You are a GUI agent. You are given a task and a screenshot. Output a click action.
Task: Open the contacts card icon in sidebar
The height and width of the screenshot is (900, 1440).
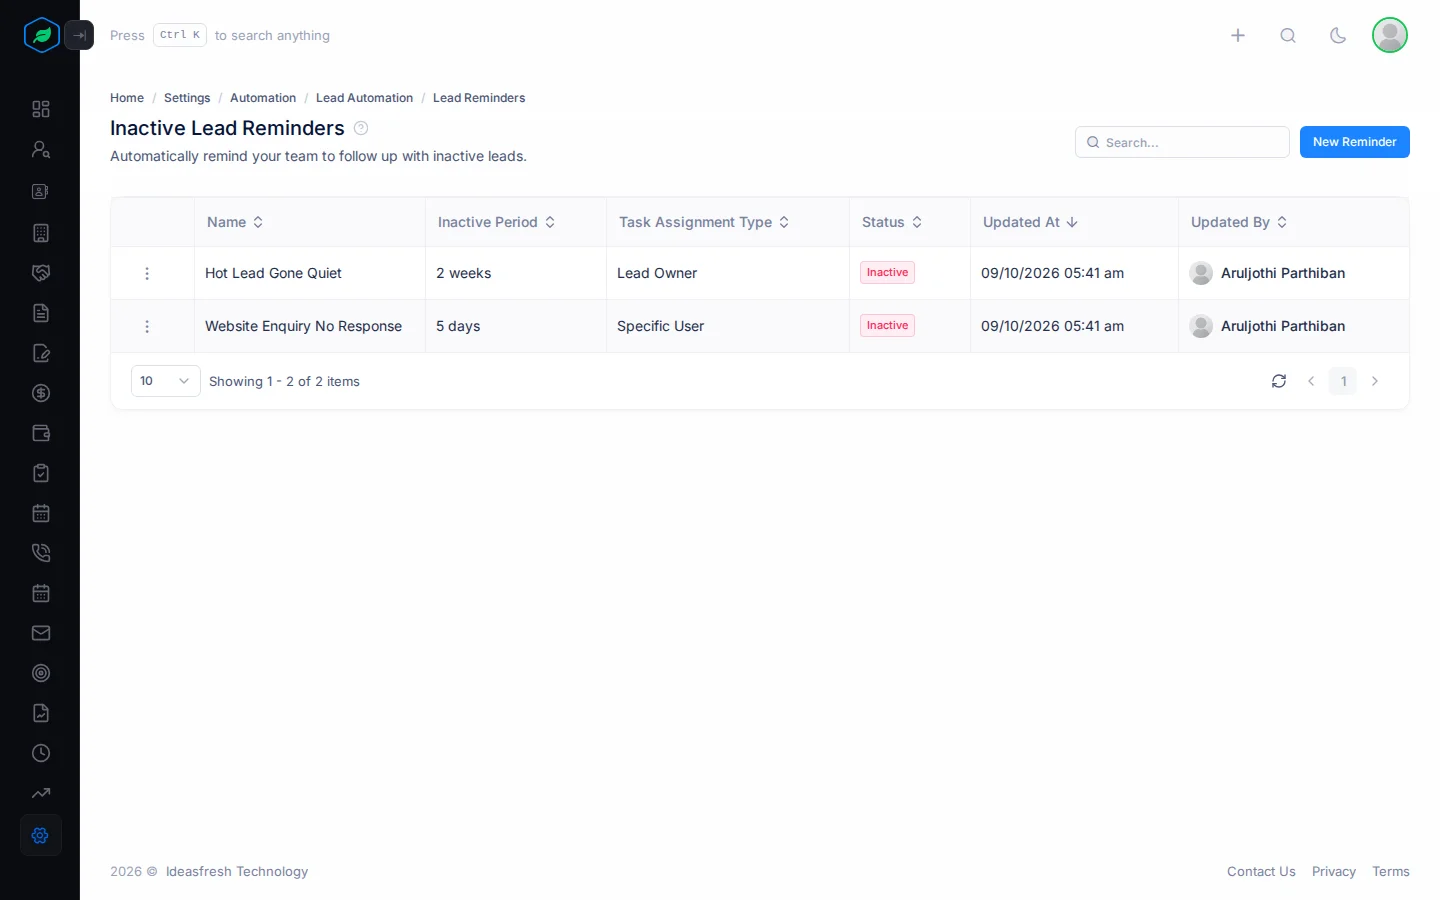click(41, 191)
